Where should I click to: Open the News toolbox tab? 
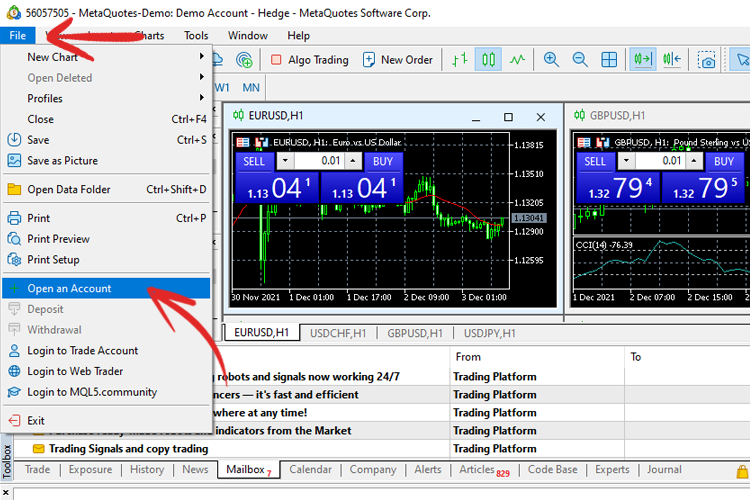[195, 469]
